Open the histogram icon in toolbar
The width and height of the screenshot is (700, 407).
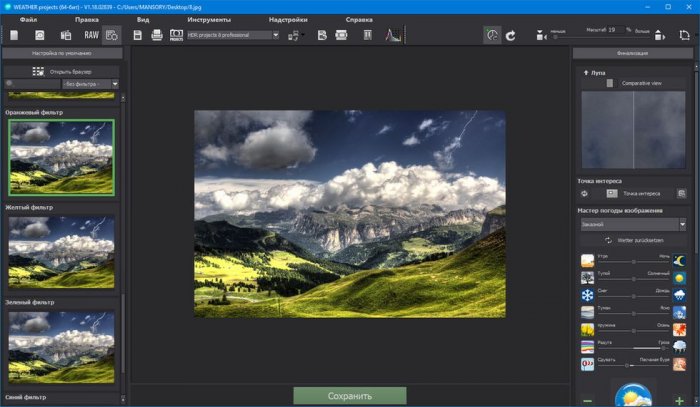point(393,35)
